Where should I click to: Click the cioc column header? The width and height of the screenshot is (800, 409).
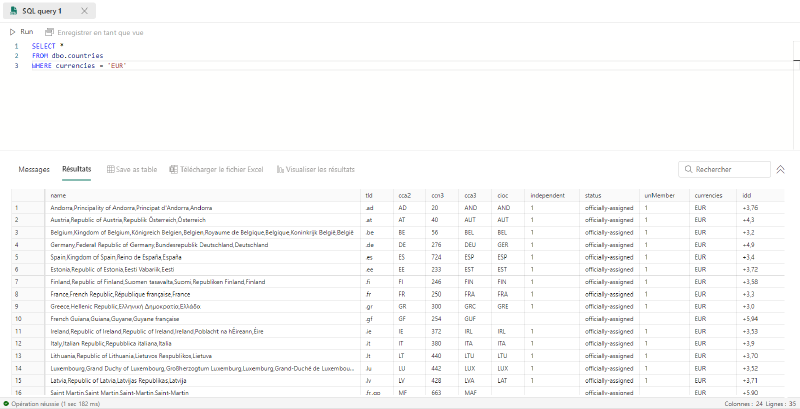pos(508,195)
